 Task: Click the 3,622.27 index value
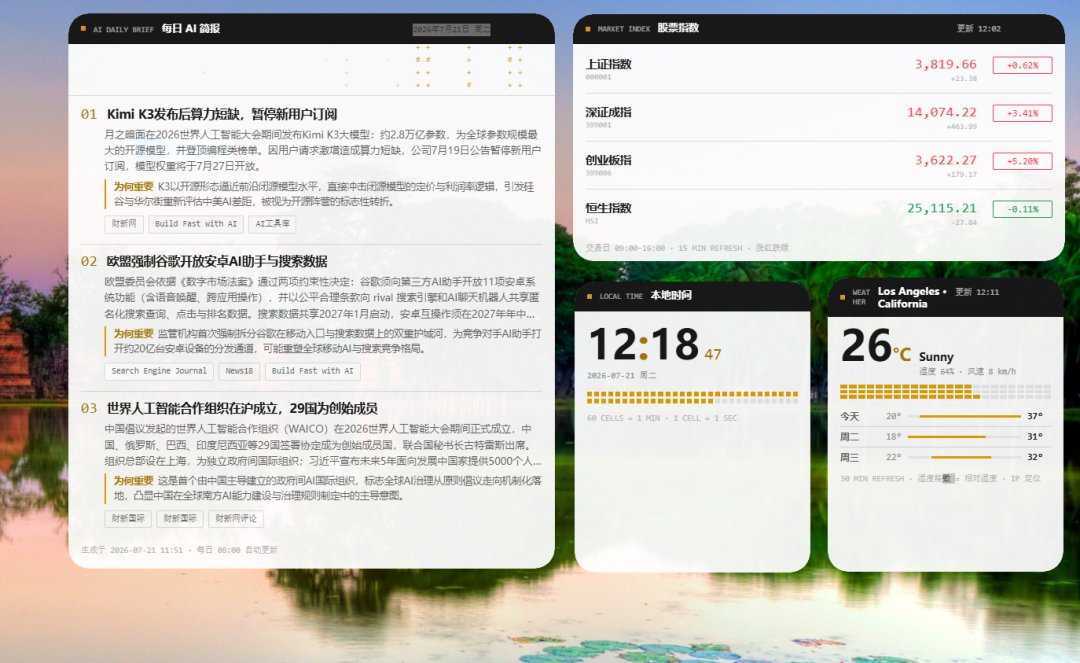tap(945, 160)
